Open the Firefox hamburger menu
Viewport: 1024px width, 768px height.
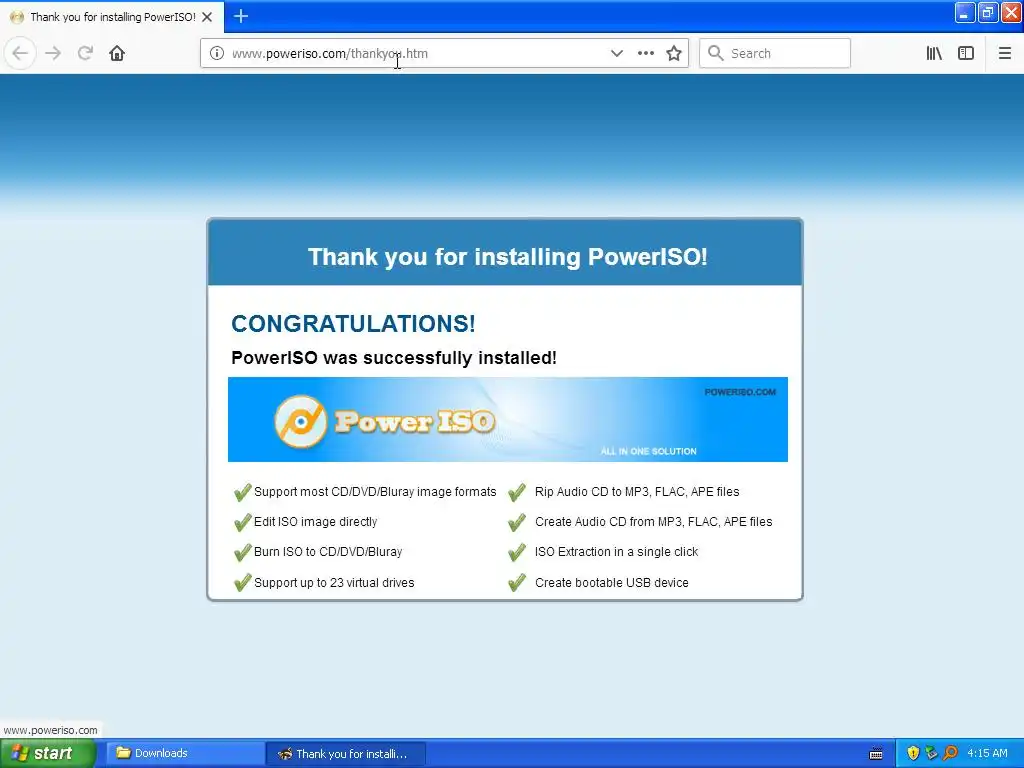[x=1005, y=54]
